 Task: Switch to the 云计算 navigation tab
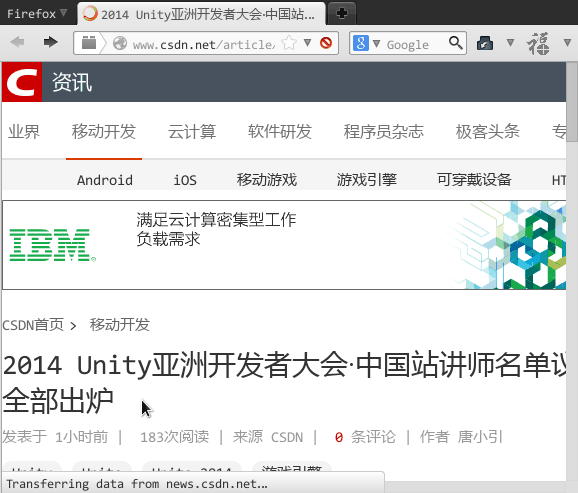[192, 132]
